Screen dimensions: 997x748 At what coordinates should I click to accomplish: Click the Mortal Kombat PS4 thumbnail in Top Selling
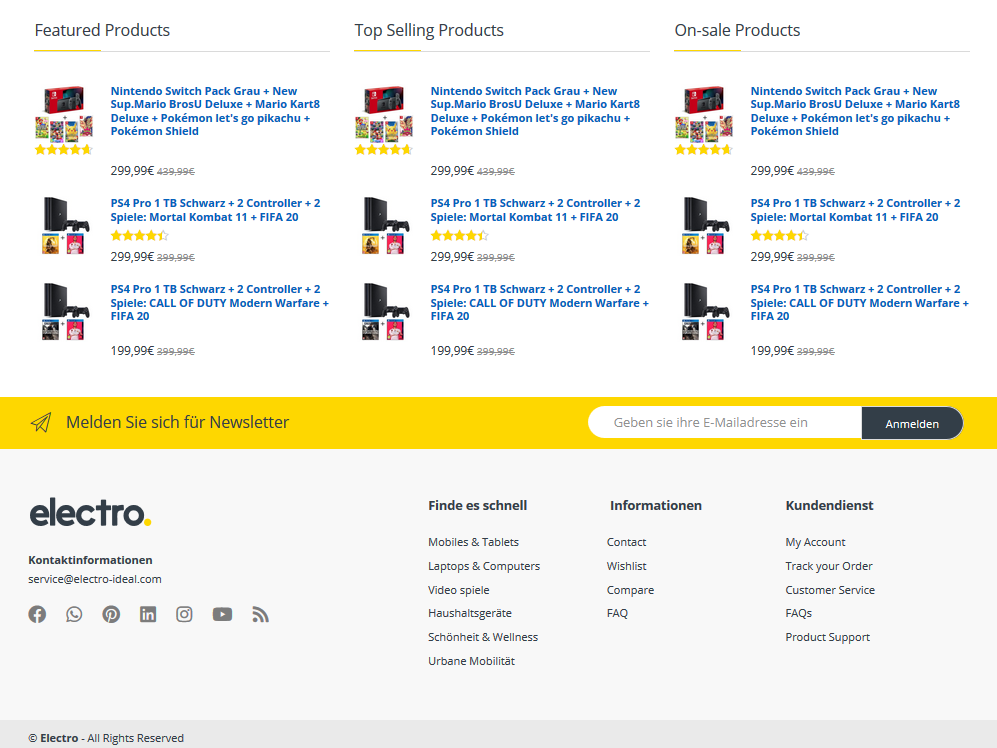click(385, 225)
